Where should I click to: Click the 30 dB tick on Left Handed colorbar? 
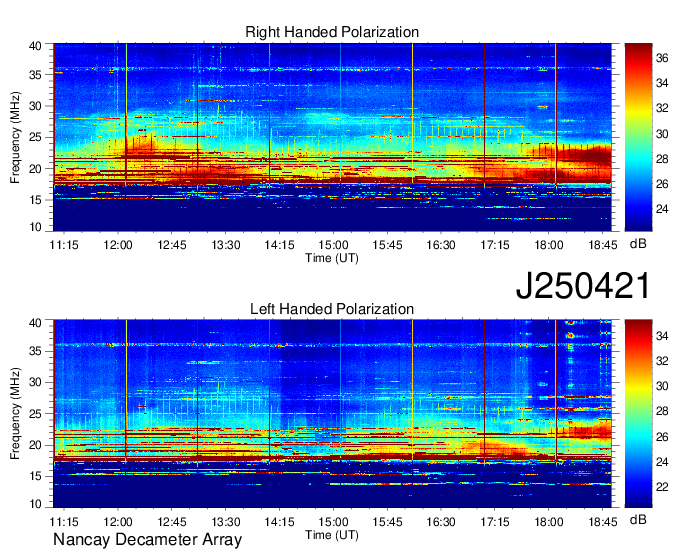(662, 386)
